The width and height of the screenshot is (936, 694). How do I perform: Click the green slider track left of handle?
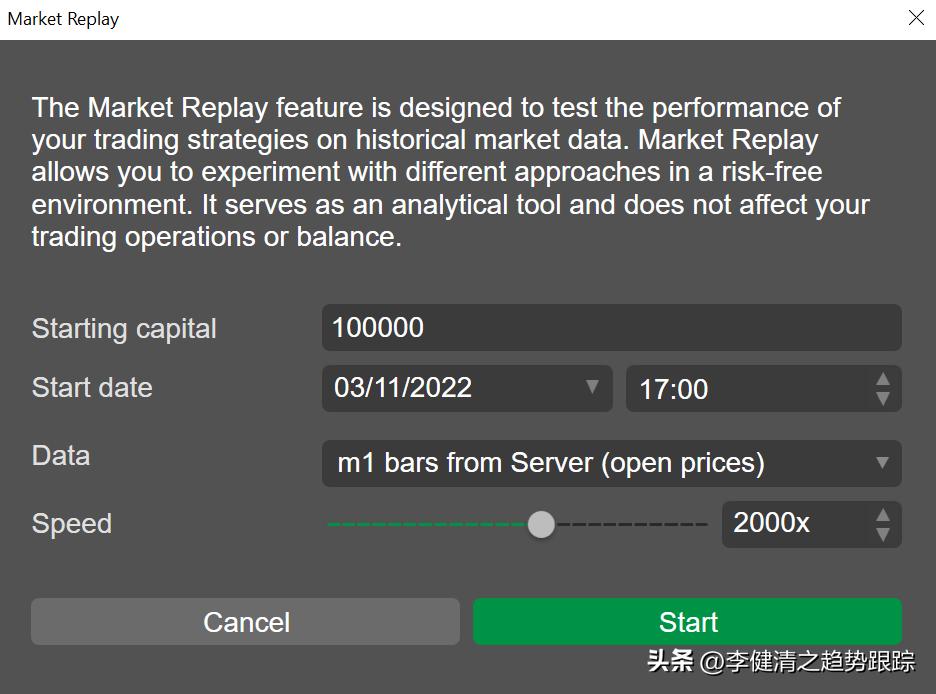coord(430,524)
